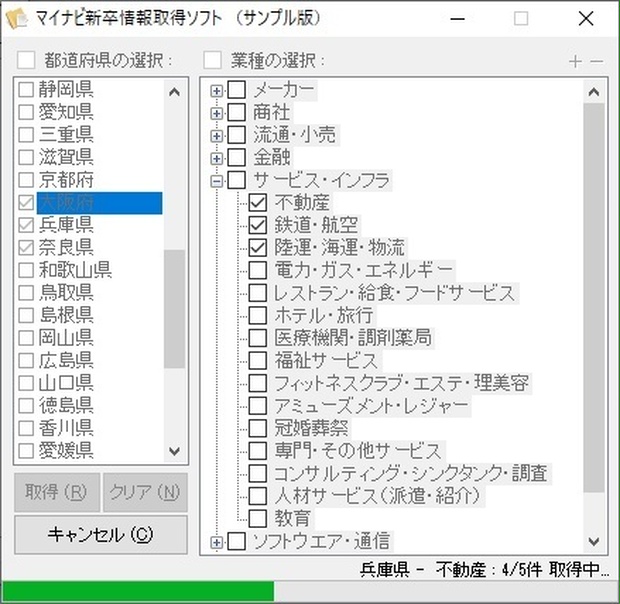Select 広島県 in the prefecture list
Screen dimensions: 620x604
coord(66,361)
